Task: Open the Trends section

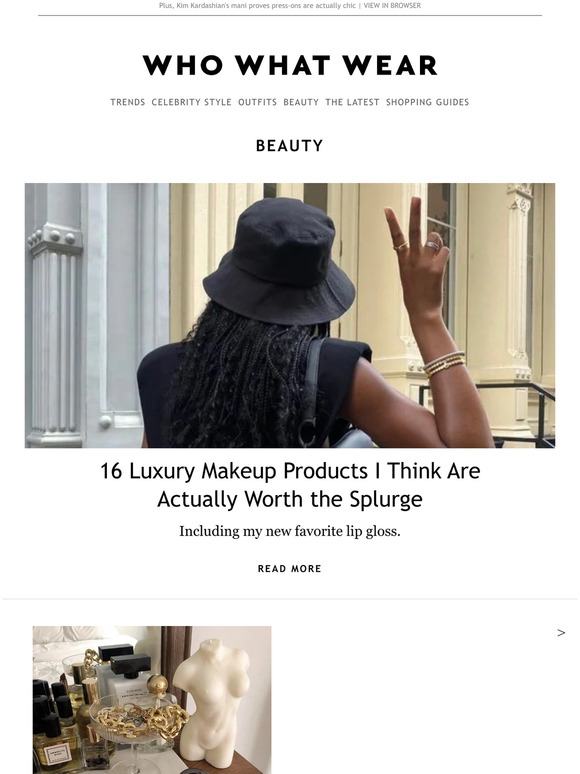Action: point(128,102)
